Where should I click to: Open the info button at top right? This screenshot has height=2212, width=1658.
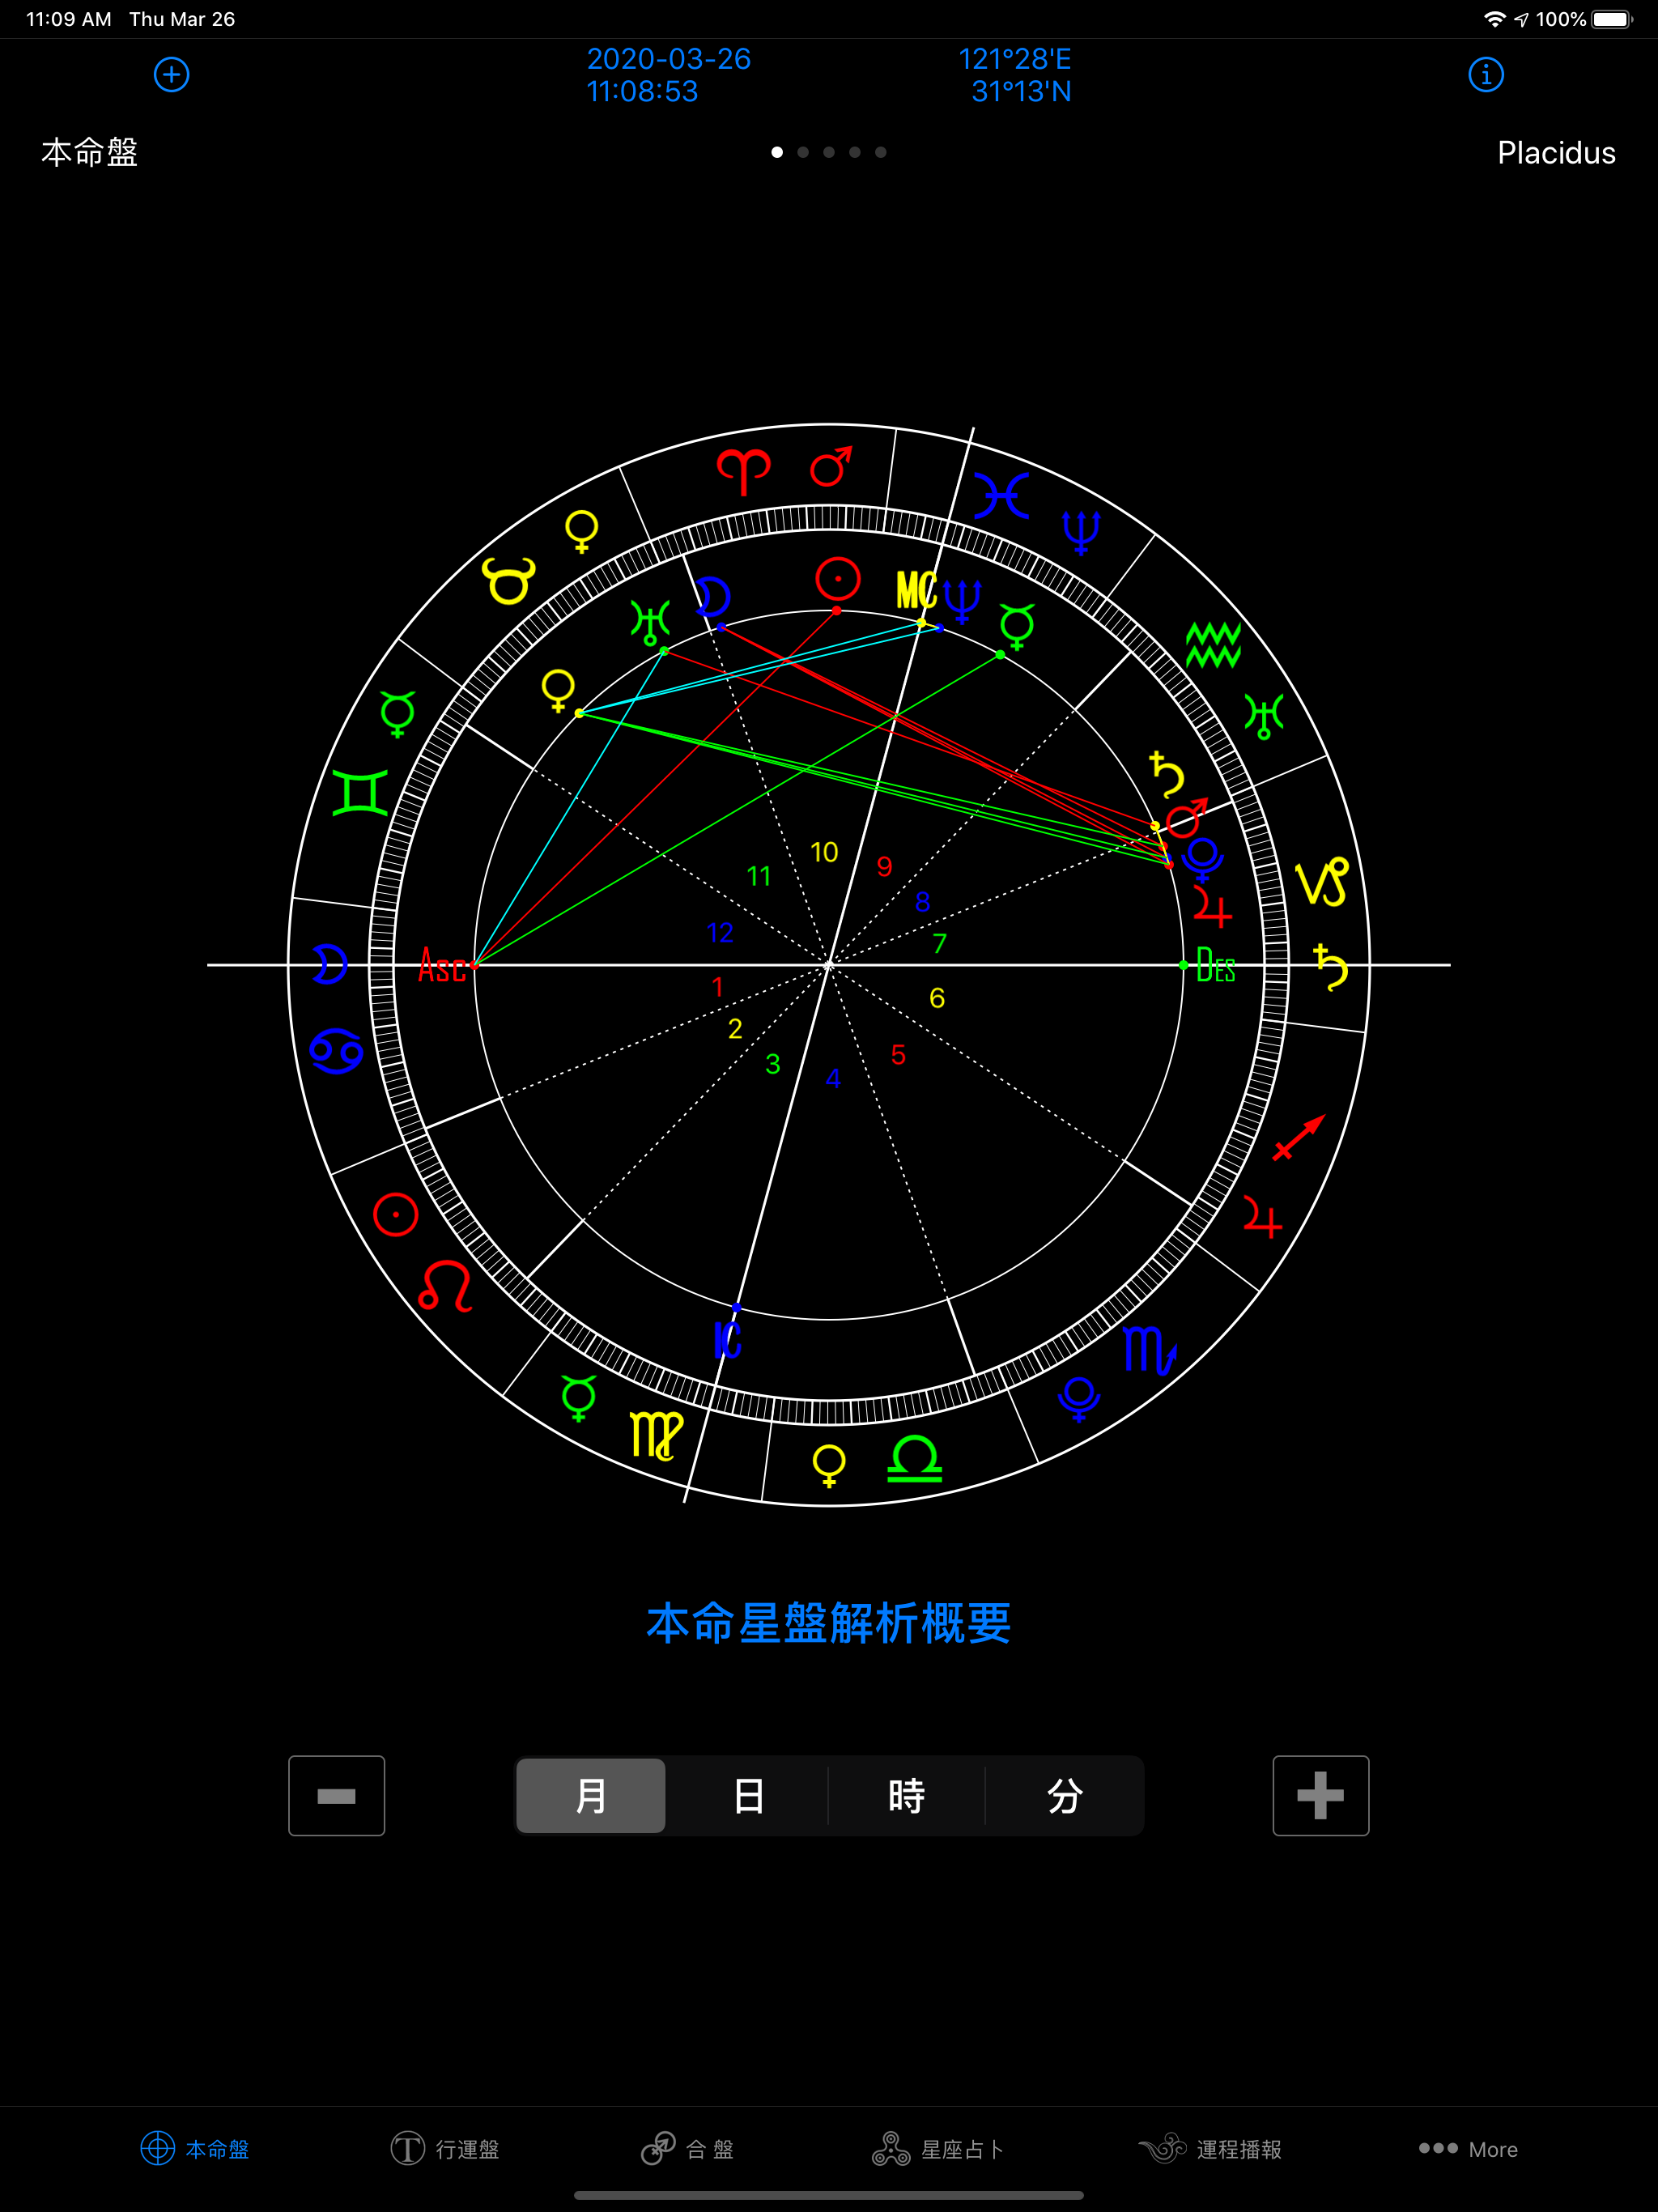[x=1486, y=75]
